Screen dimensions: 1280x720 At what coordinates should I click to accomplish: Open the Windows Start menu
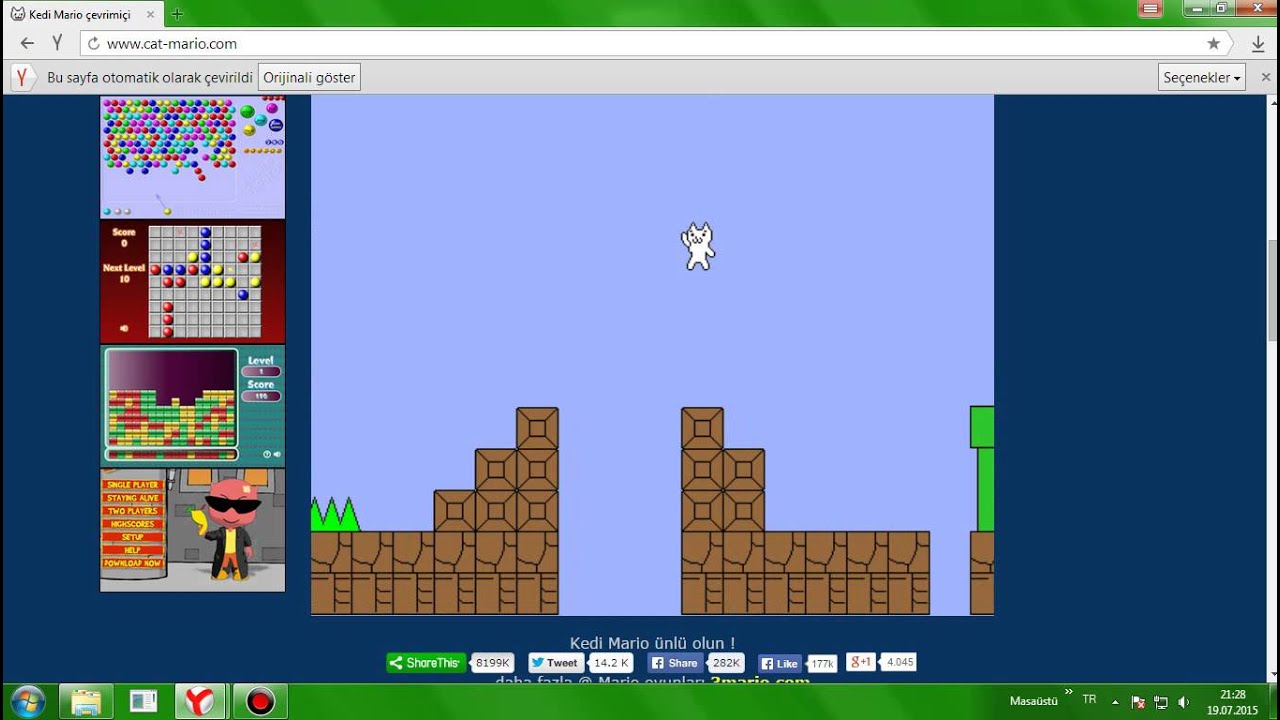click(x=26, y=701)
